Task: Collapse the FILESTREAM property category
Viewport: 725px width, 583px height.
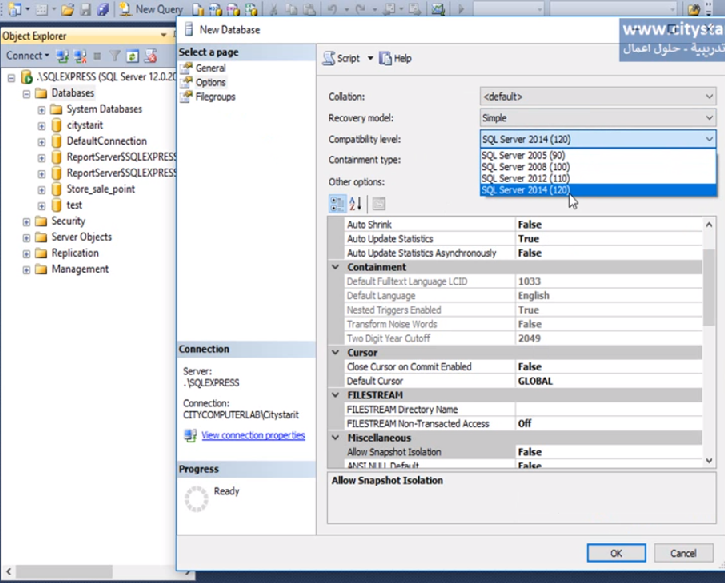Action: [336, 395]
